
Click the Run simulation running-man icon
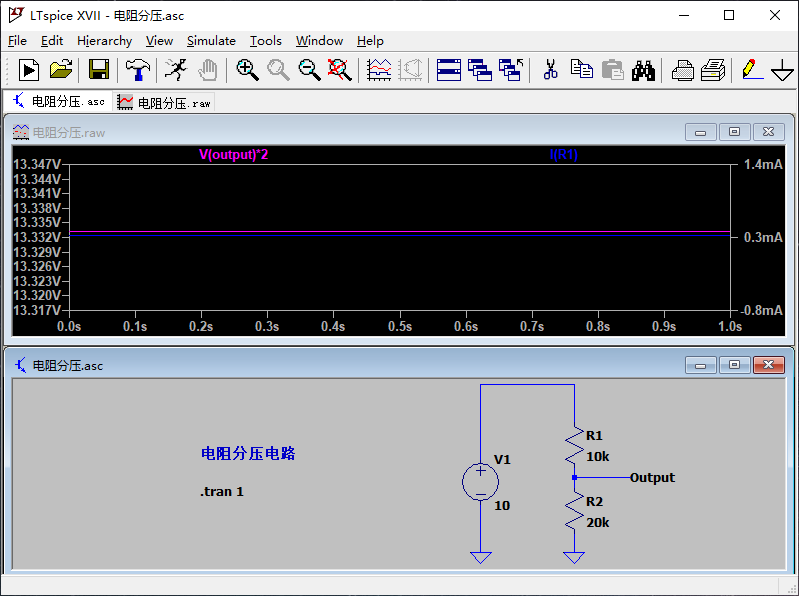click(176, 69)
